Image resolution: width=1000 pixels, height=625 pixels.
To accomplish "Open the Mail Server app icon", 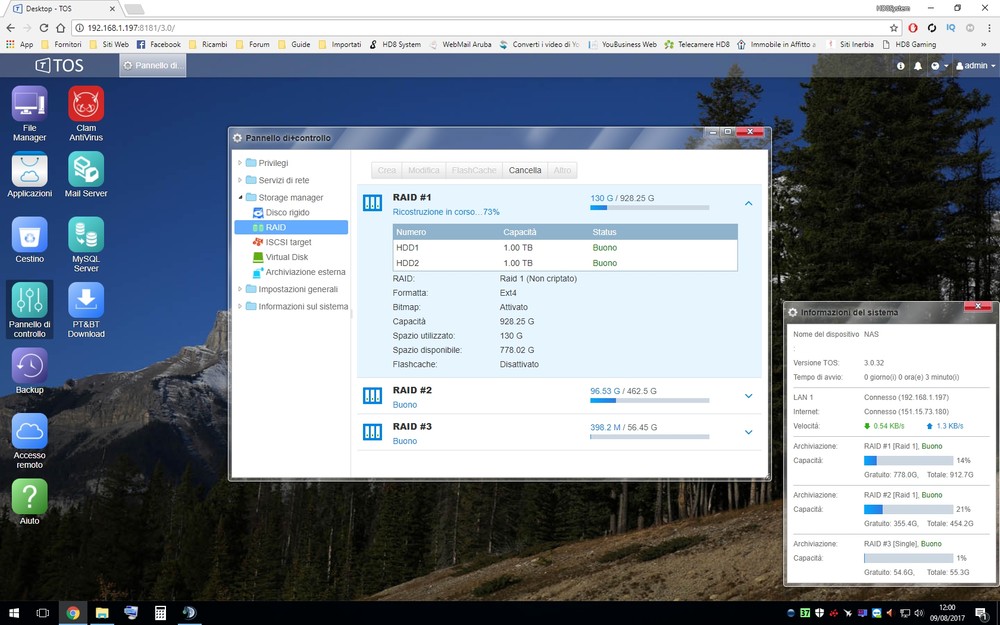I will [86, 169].
